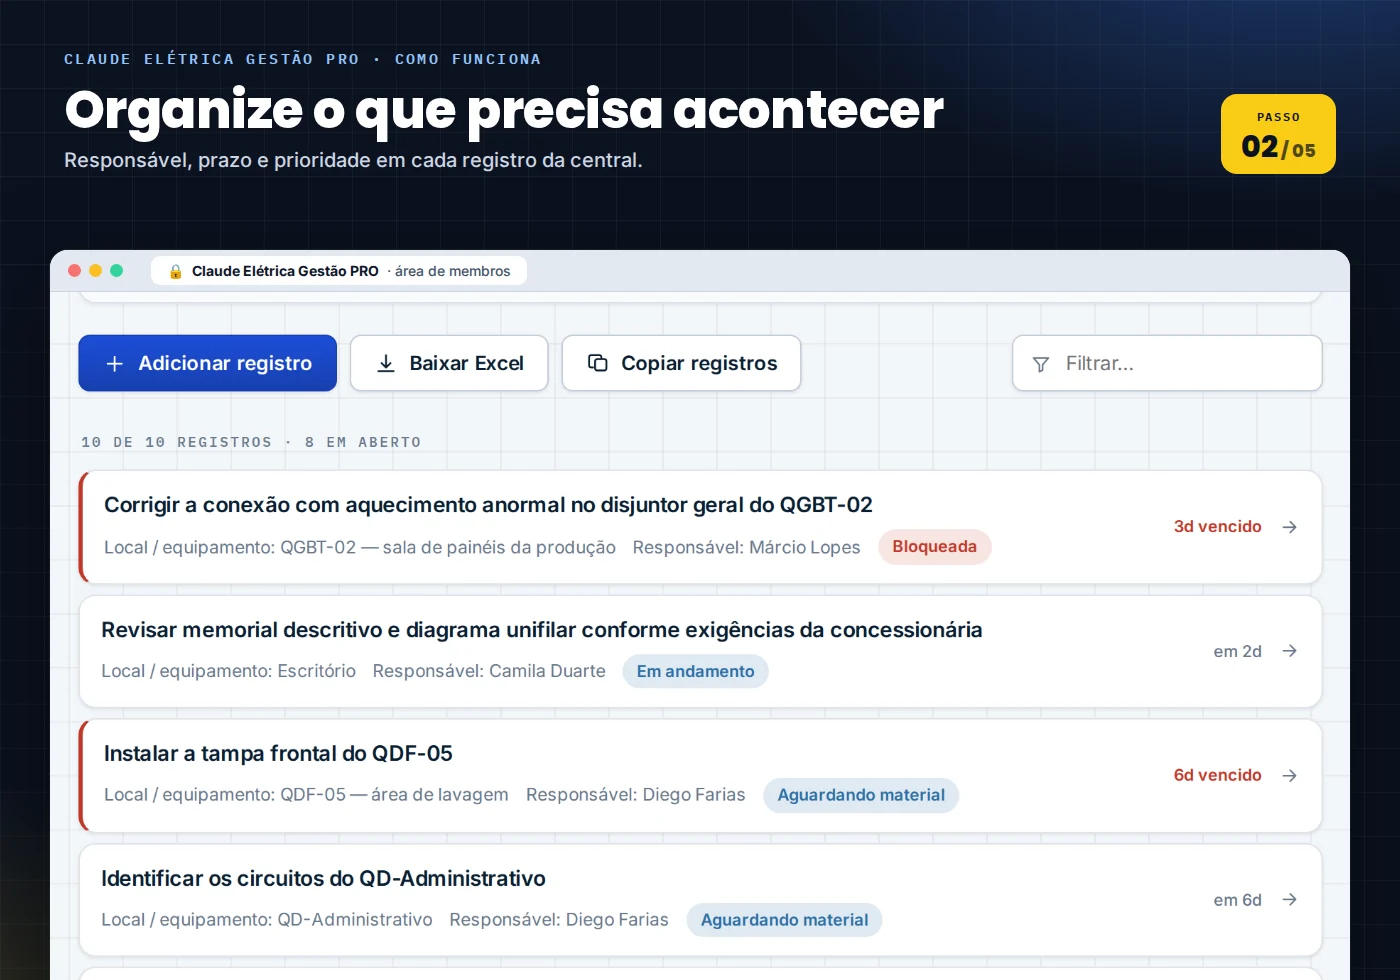Click the green maximize window dot
Image resolution: width=1400 pixels, height=980 pixels.
[116, 271]
